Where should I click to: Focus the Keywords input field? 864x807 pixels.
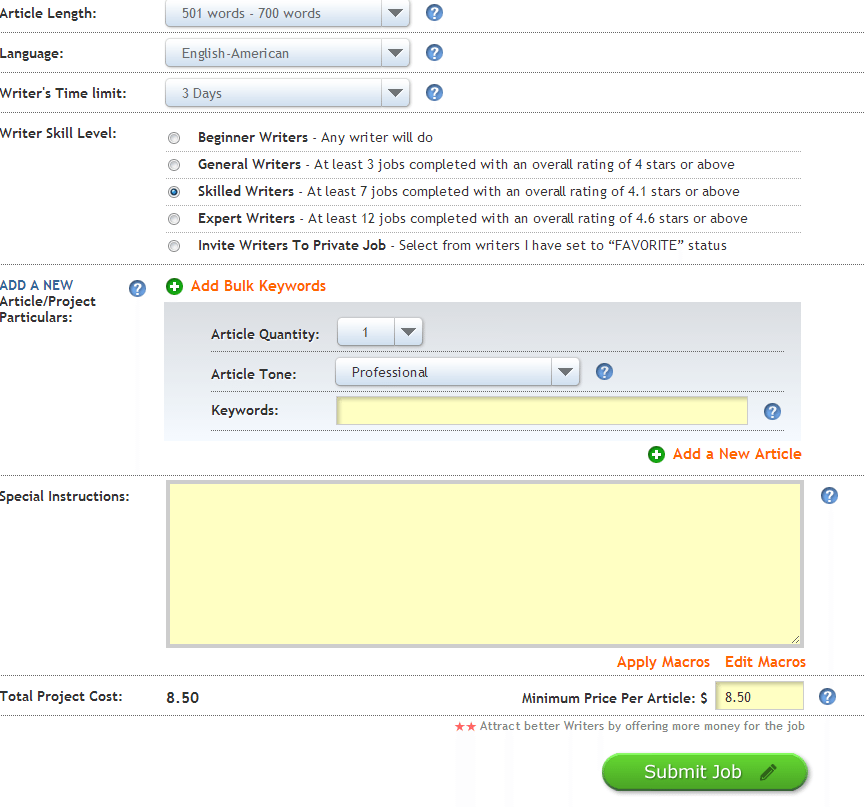point(542,411)
